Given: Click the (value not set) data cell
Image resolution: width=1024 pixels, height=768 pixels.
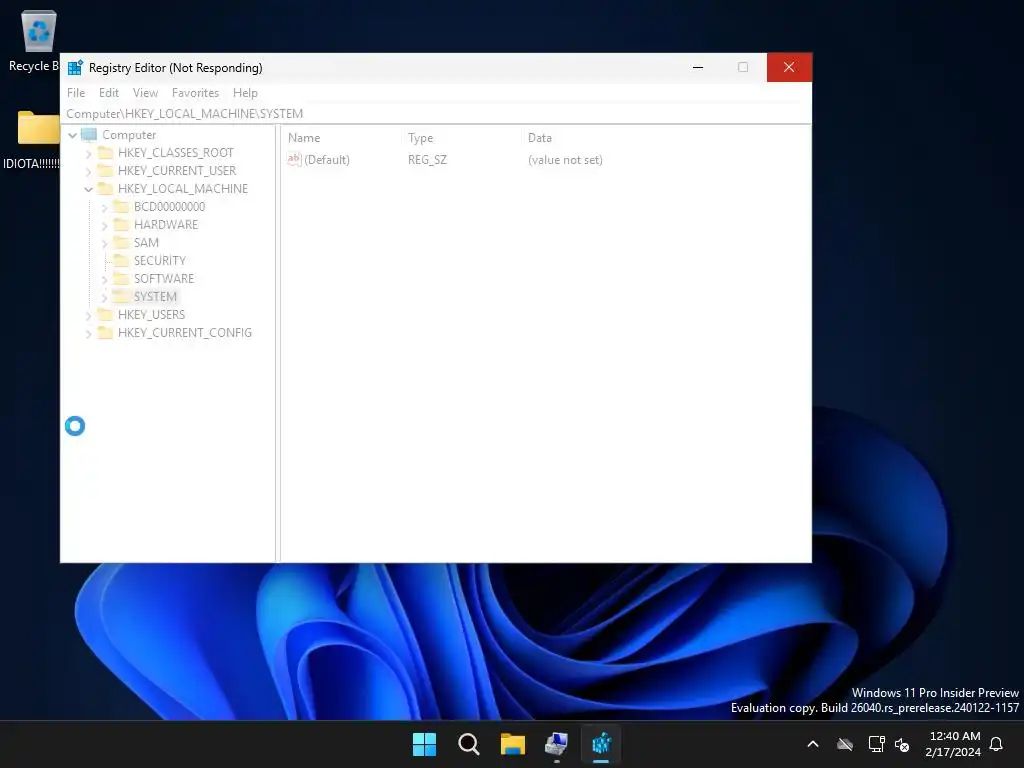Looking at the screenshot, I should (x=566, y=160).
